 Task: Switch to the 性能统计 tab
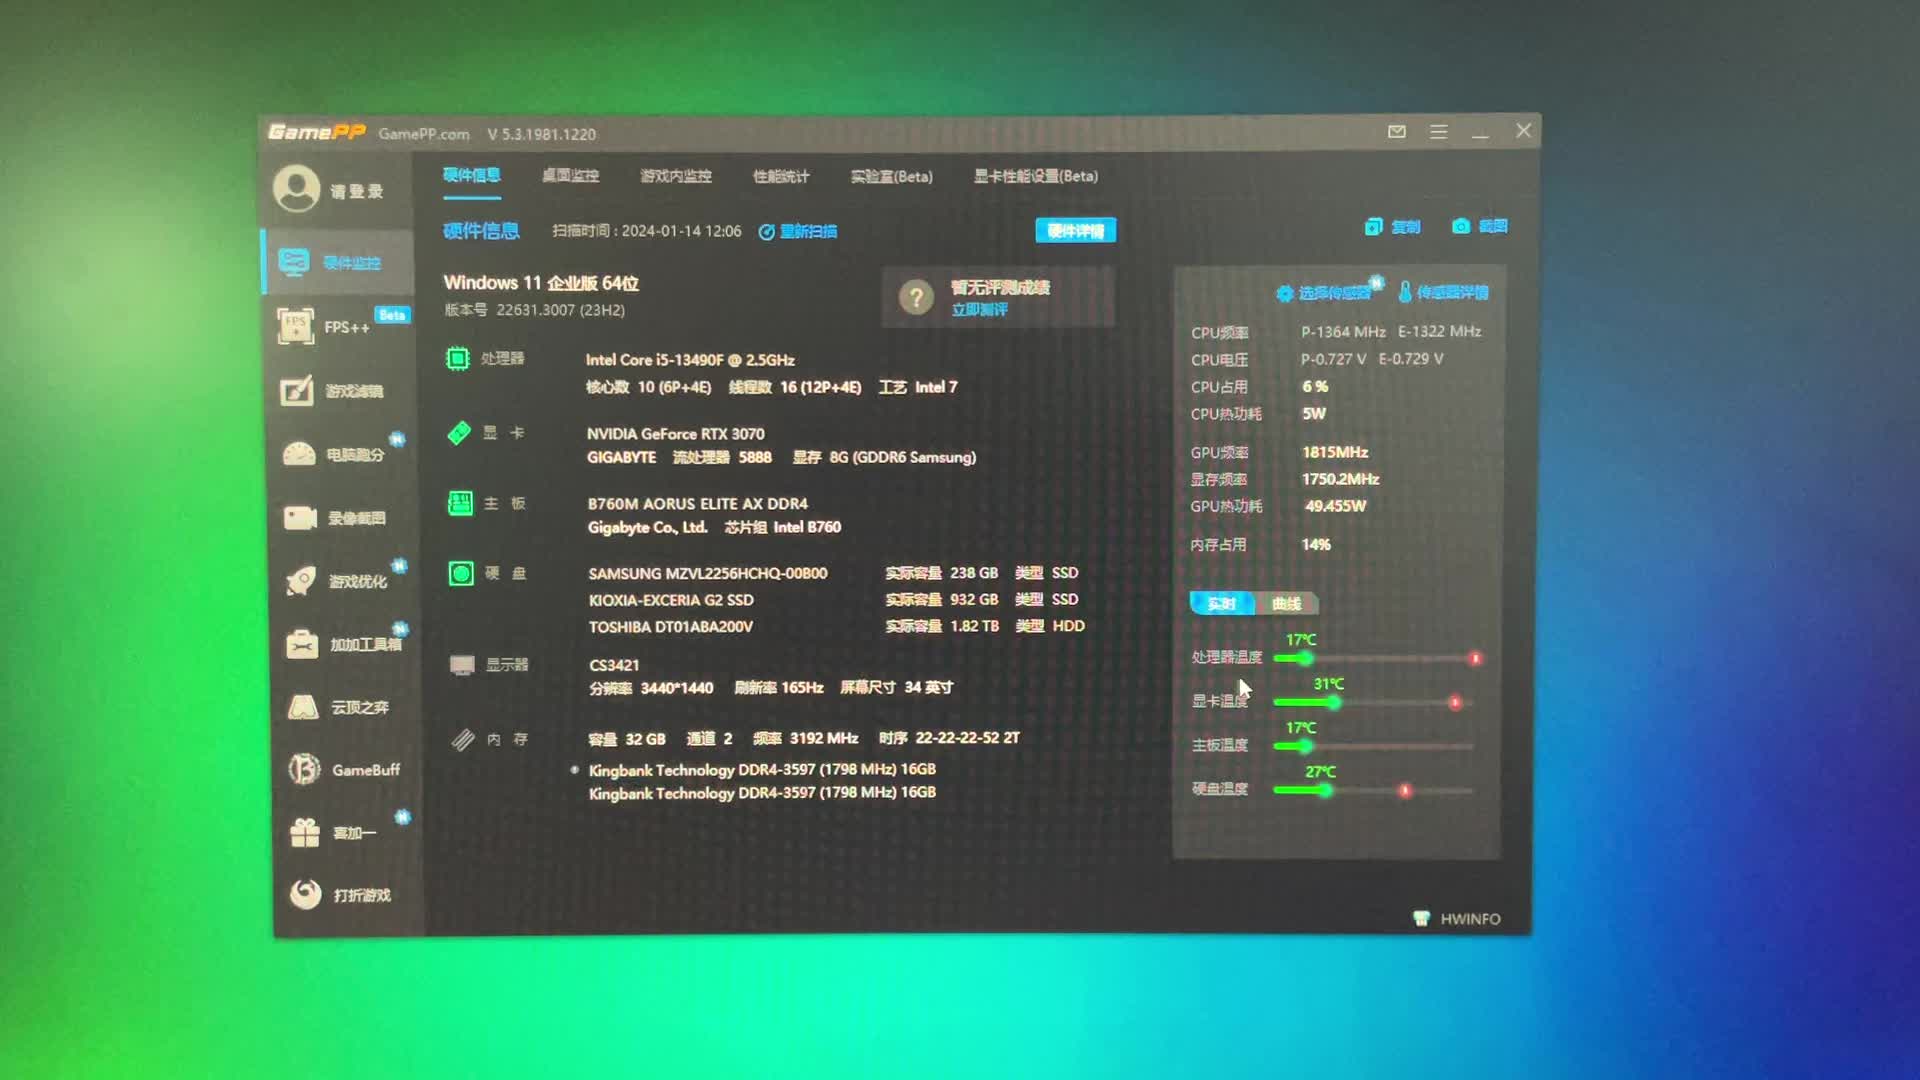781,177
